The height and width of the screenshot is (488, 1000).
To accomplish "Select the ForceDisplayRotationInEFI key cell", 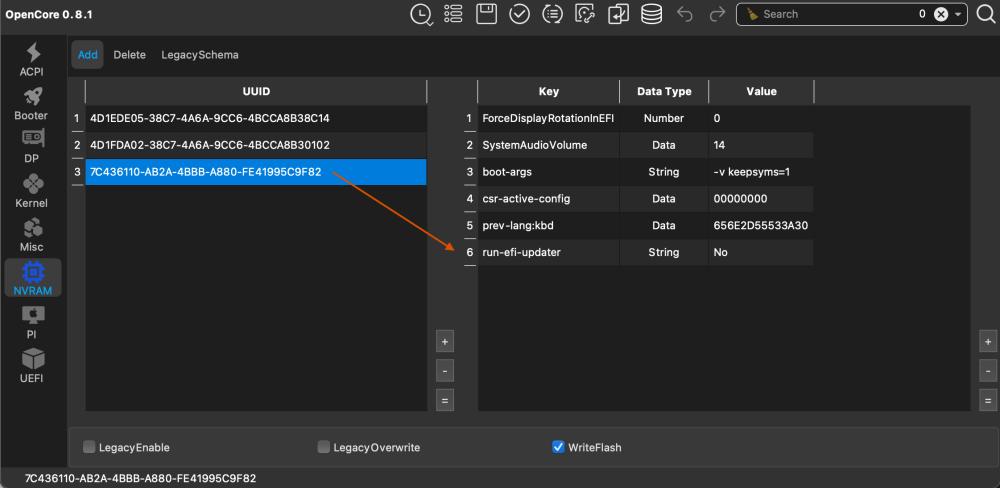I will point(548,119).
